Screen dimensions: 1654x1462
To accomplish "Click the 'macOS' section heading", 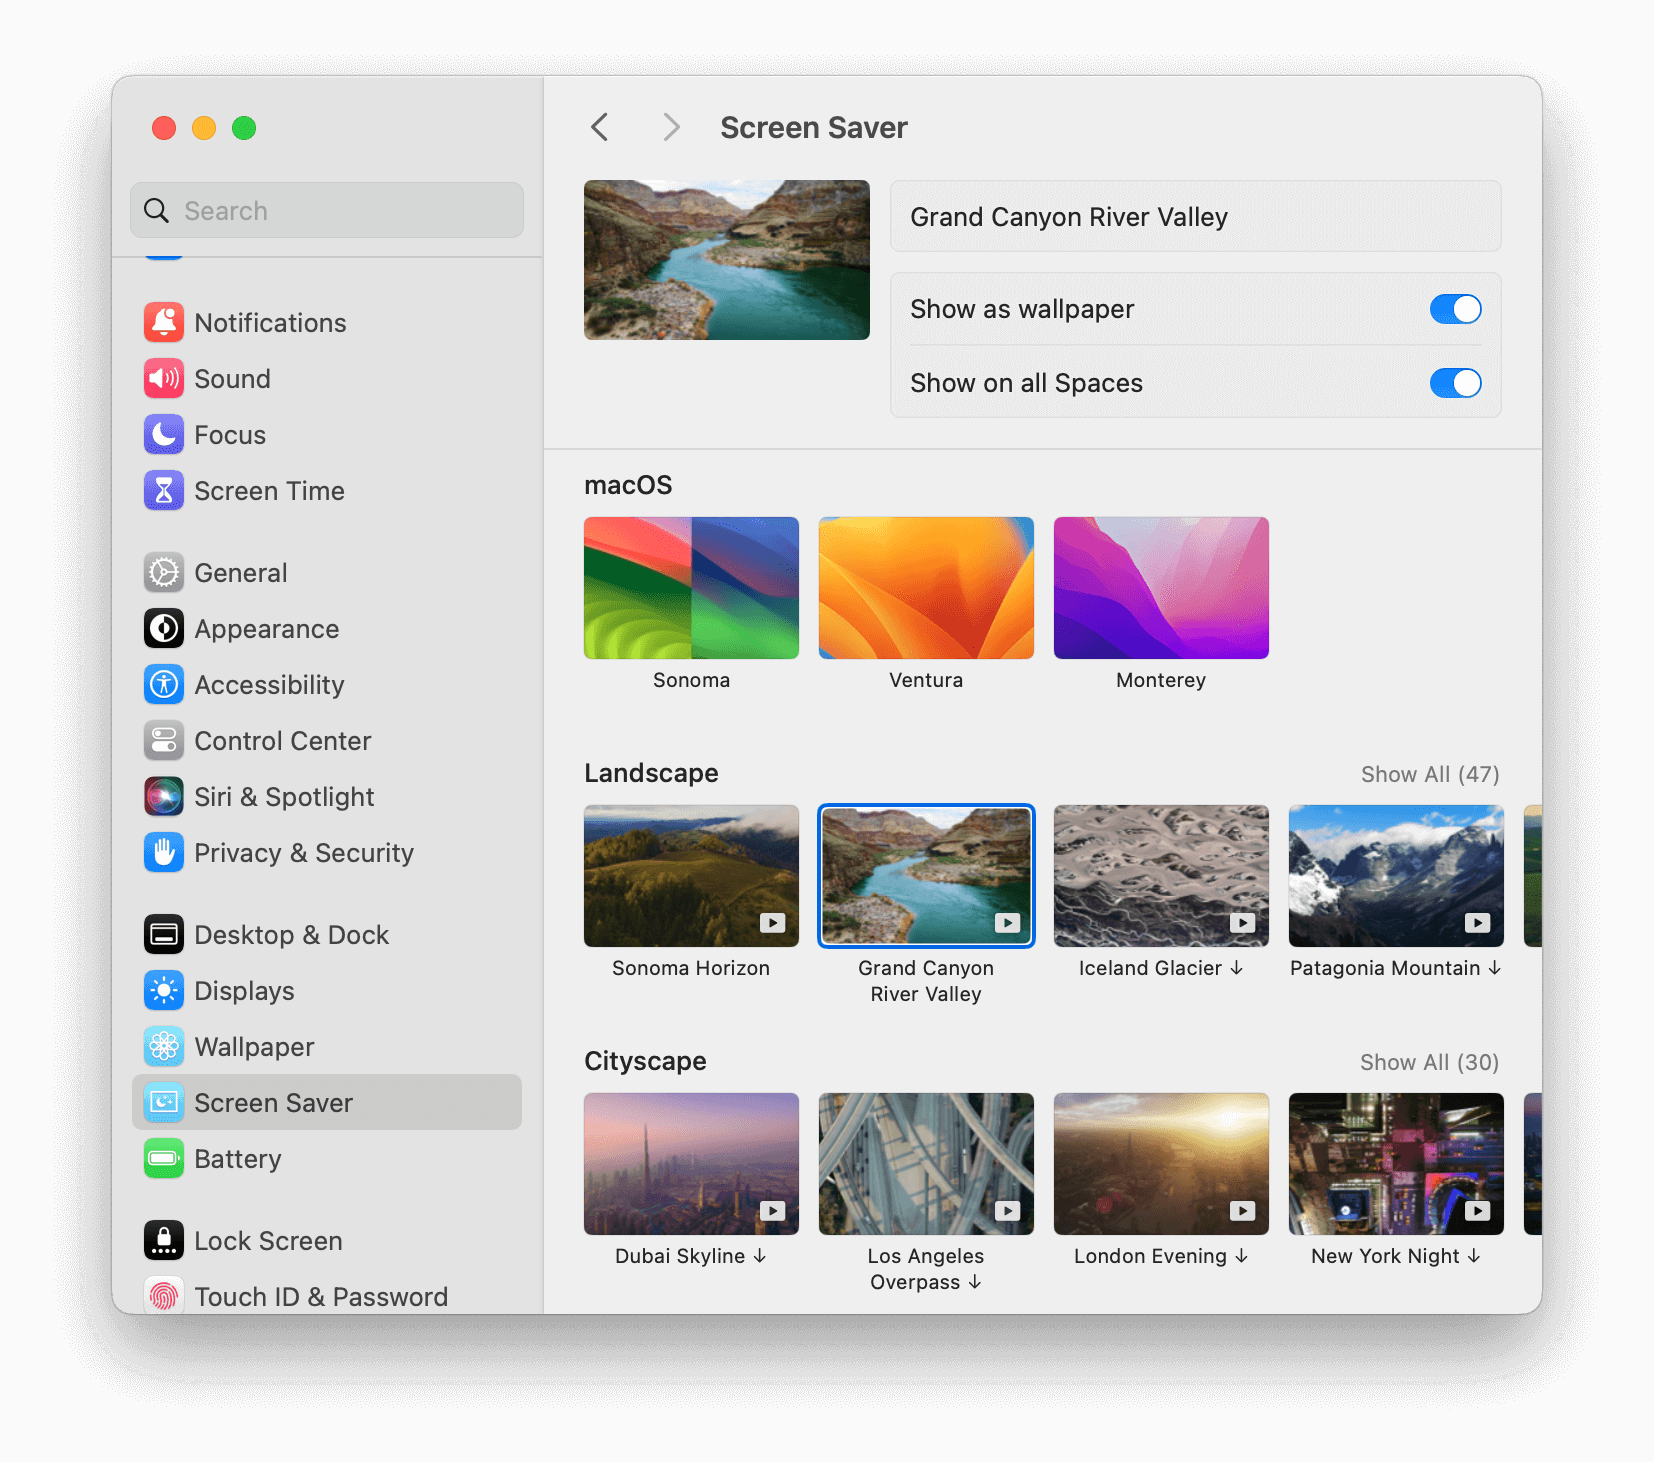I will tap(628, 485).
